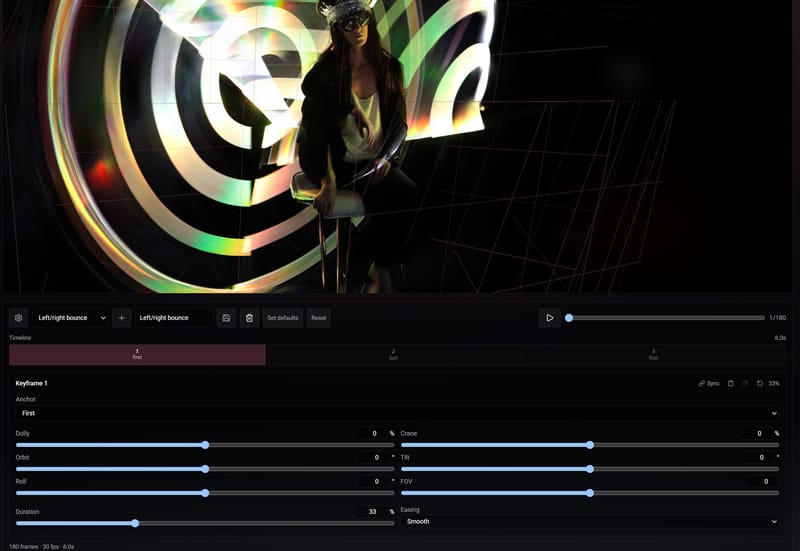Add a new preset with plus icon
Image resolution: width=800 pixels, height=551 pixels.
[121, 318]
